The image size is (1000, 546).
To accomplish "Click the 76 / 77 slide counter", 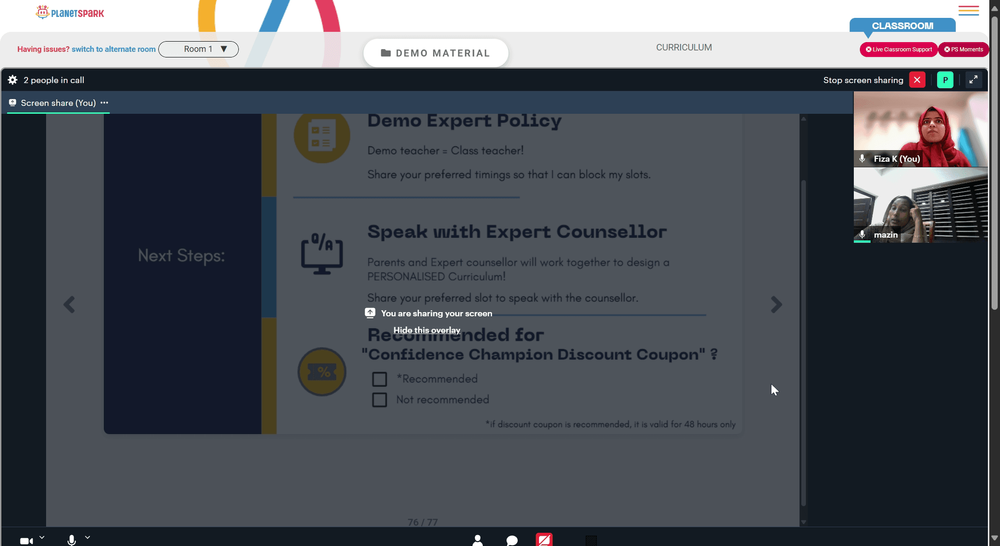I will coord(423,522).
